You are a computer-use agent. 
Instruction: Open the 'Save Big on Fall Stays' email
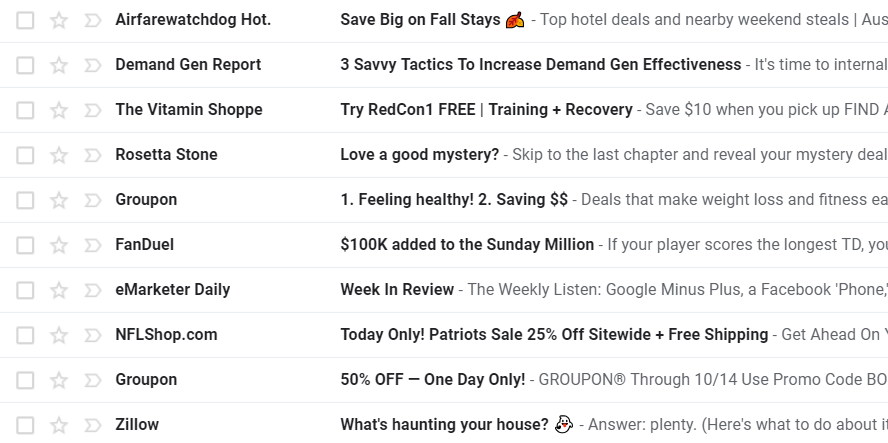[420, 20]
